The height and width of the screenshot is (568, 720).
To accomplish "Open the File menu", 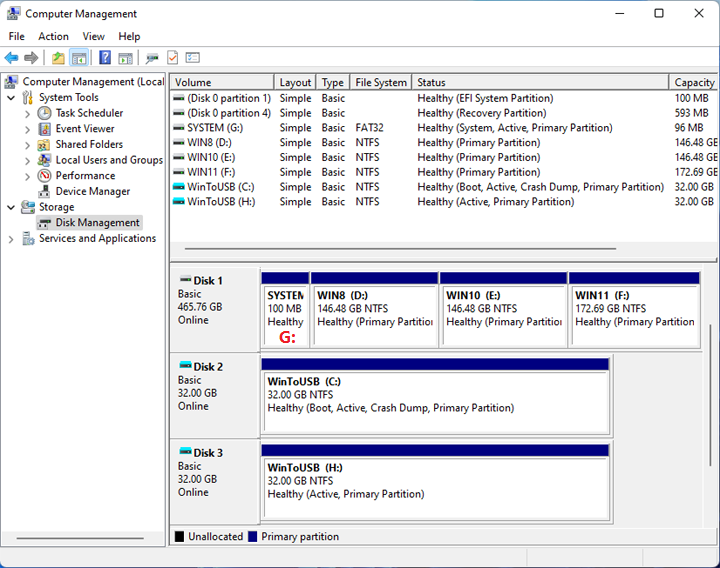I will [17, 36].
